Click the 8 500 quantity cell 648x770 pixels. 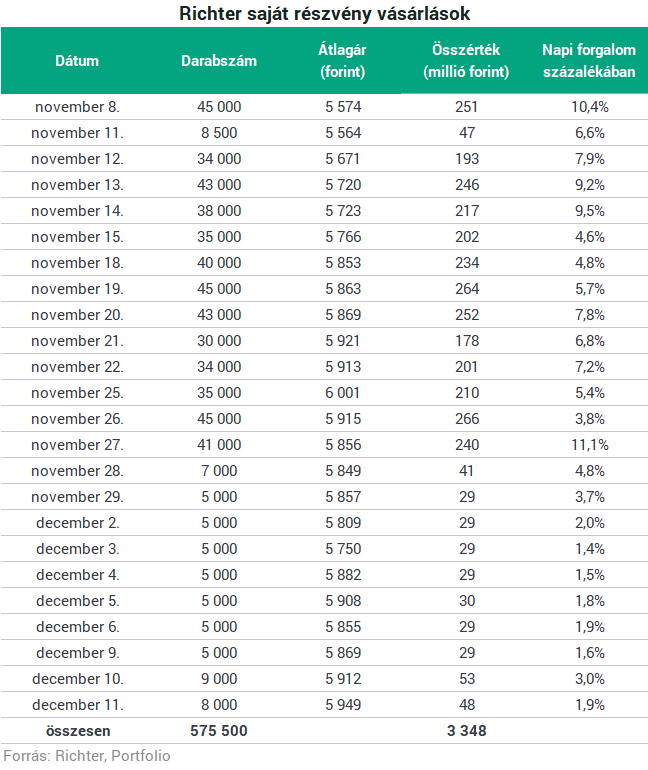pos(219,133)
